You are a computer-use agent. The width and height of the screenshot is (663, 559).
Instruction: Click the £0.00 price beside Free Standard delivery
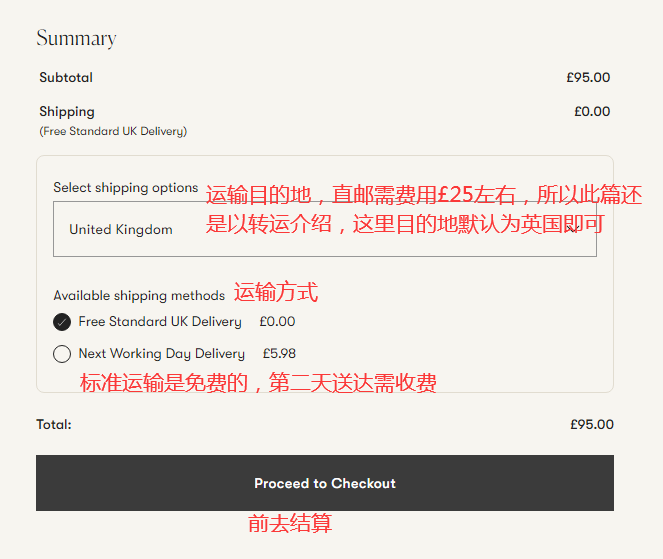(x=277, y=322)
